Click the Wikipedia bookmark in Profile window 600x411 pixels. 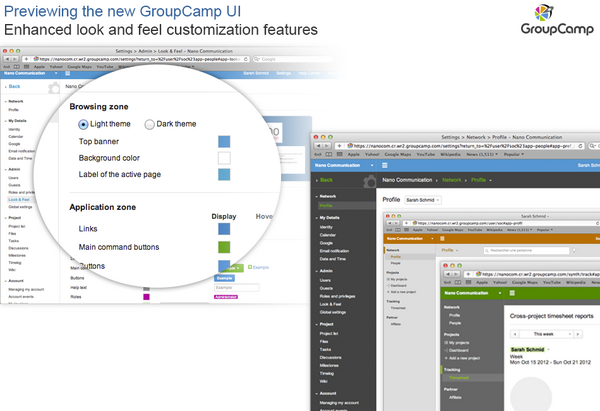(x=450, y=154)
